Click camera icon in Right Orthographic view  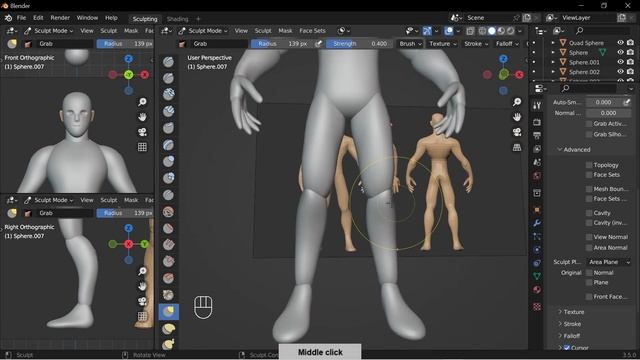click(142, 301)
